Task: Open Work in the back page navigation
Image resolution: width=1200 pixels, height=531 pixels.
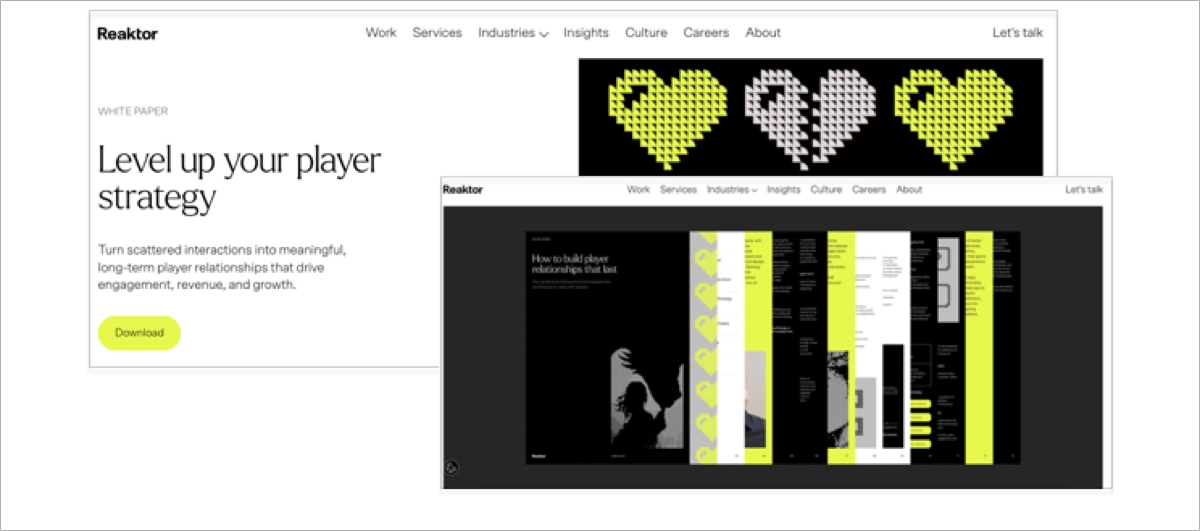Action: pos(381,33)
